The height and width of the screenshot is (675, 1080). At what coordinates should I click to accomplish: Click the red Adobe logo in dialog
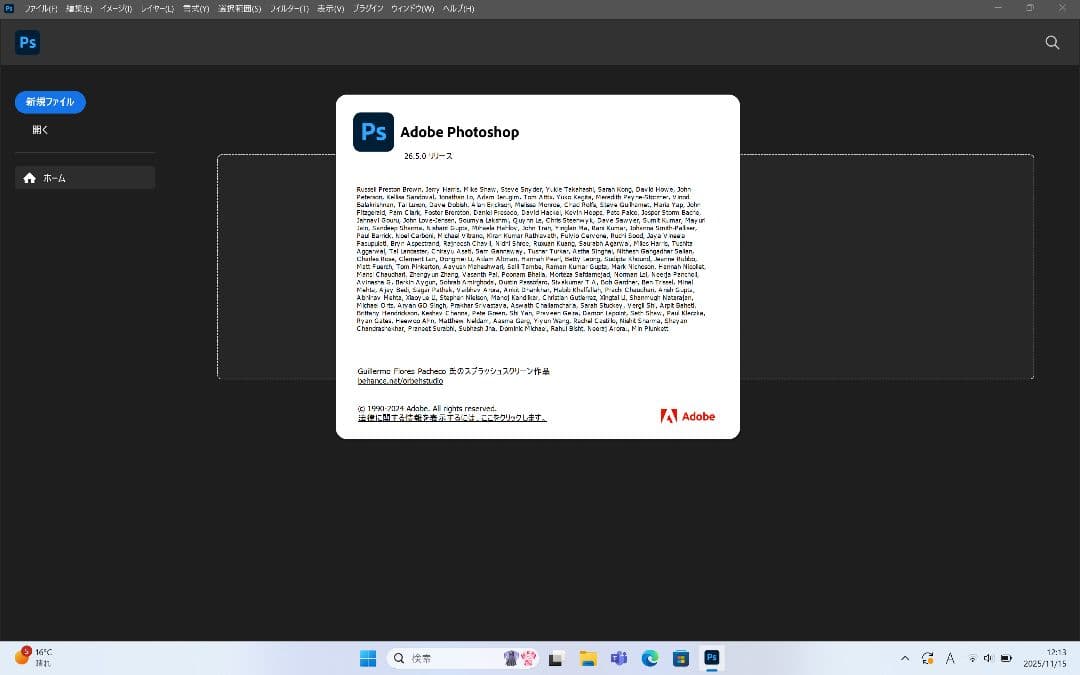pyautogui.click(x=688, y=416)
